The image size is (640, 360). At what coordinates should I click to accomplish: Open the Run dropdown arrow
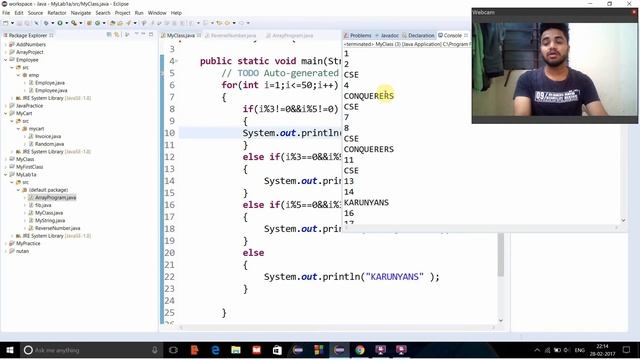67,23
